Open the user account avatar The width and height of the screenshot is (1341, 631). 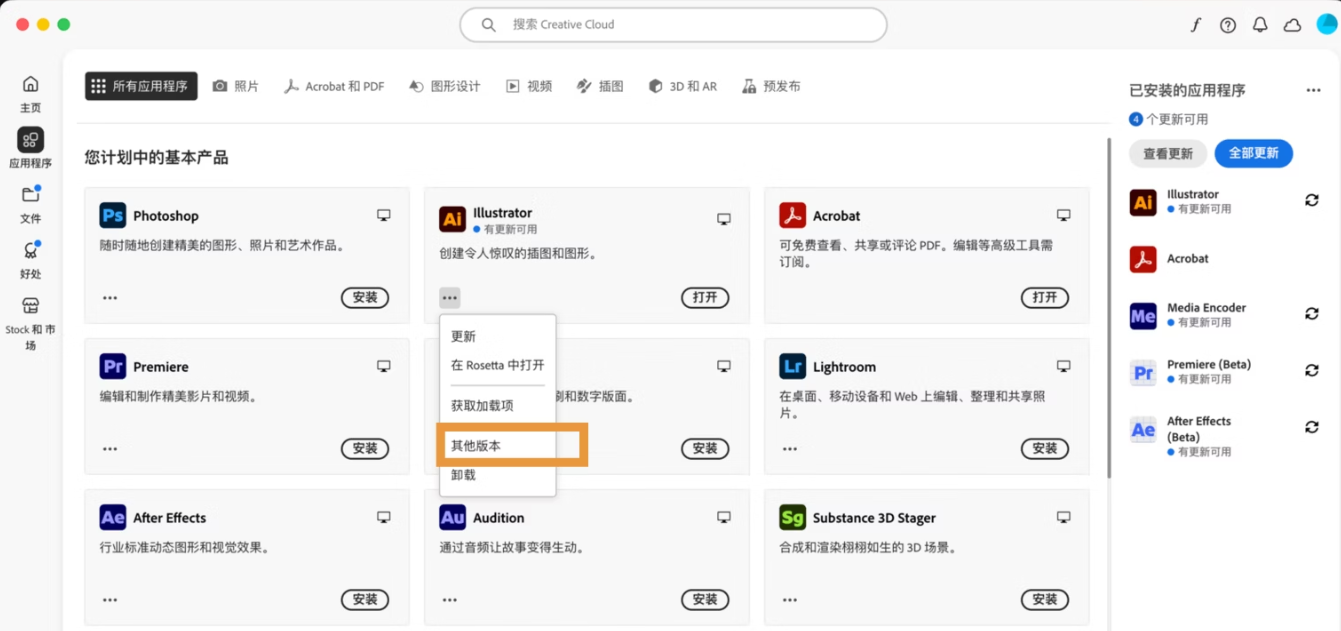tap(1326, 24)
